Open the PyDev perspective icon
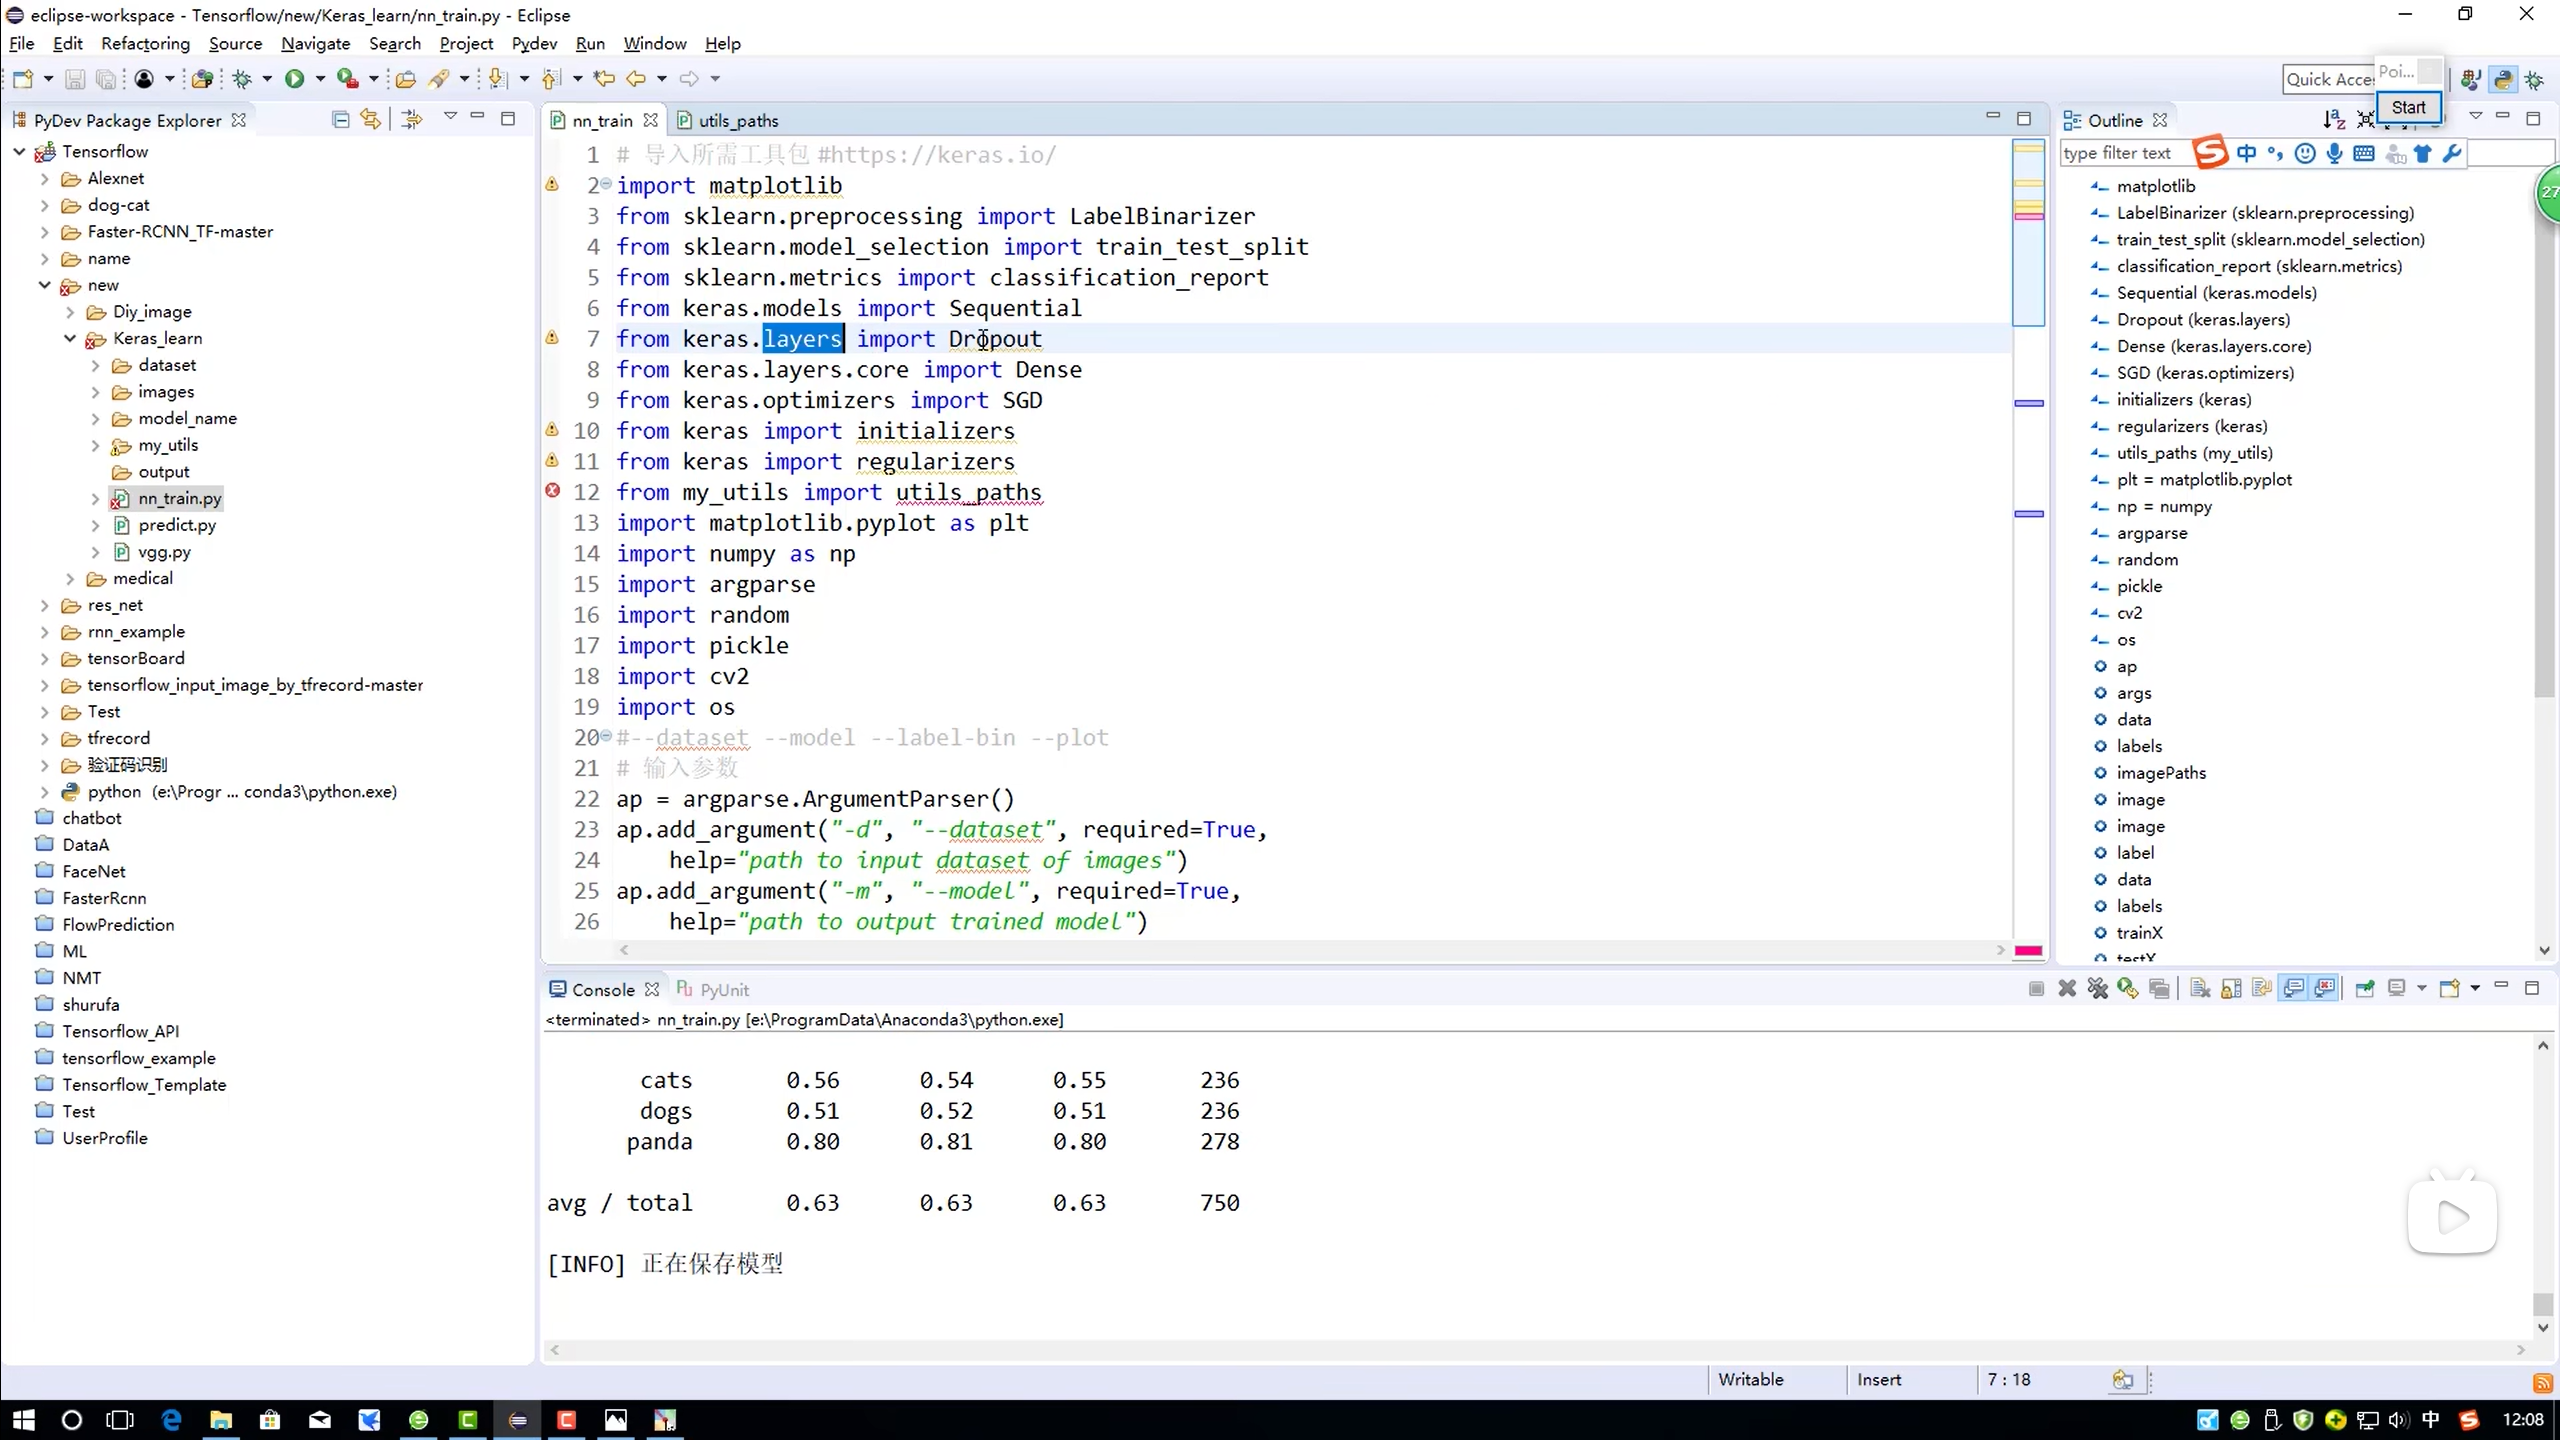This screenshot has width=2560, height=1440. point(2503,79)
